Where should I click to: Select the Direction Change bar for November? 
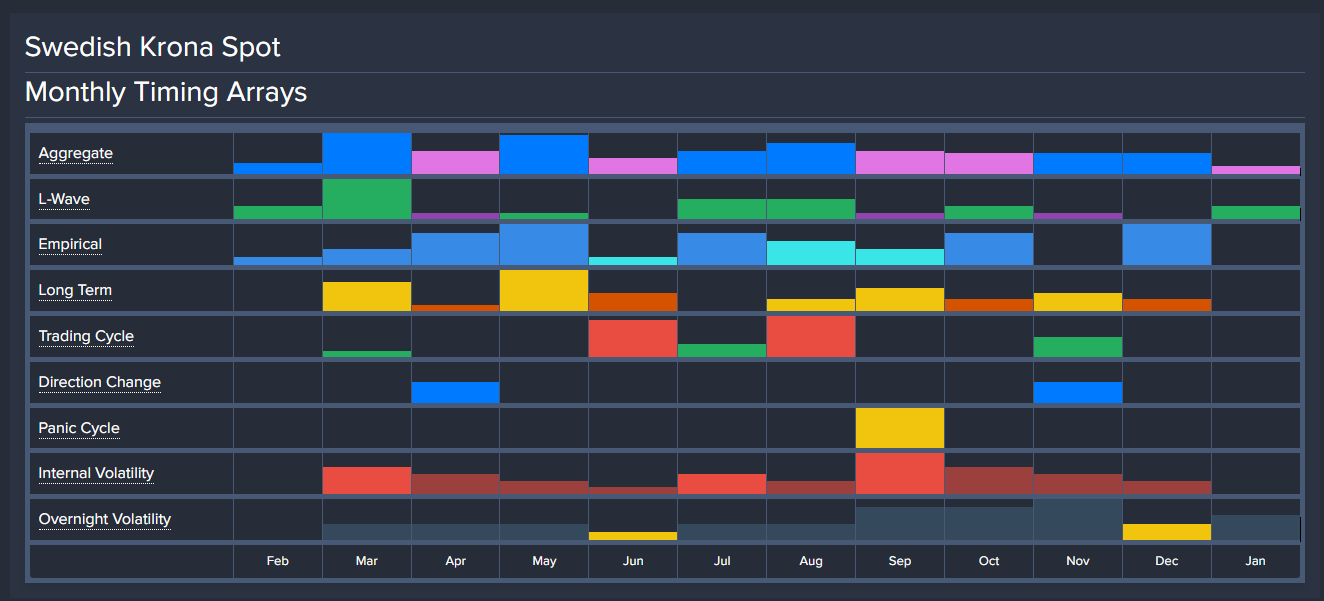(x=1078, y=392)
